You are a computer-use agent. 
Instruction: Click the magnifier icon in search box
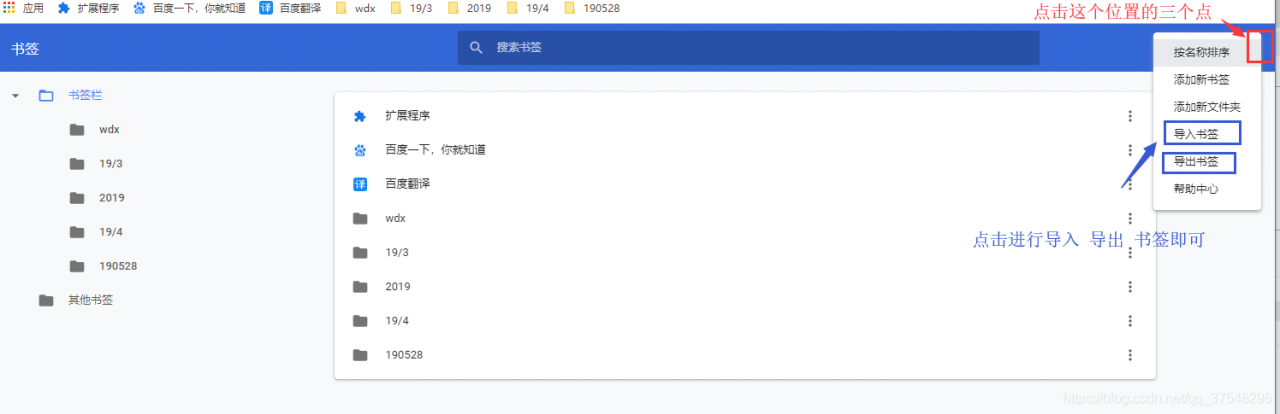[477, 47]
